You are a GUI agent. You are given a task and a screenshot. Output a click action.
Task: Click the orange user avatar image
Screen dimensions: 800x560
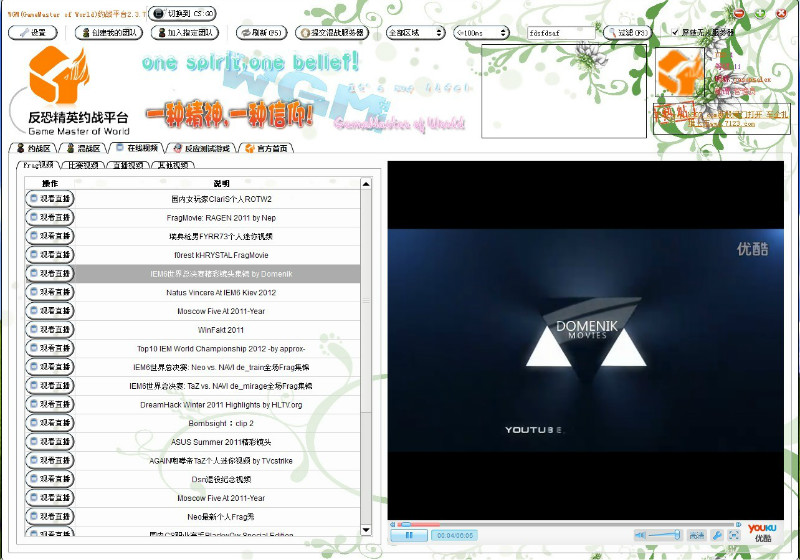680,72
